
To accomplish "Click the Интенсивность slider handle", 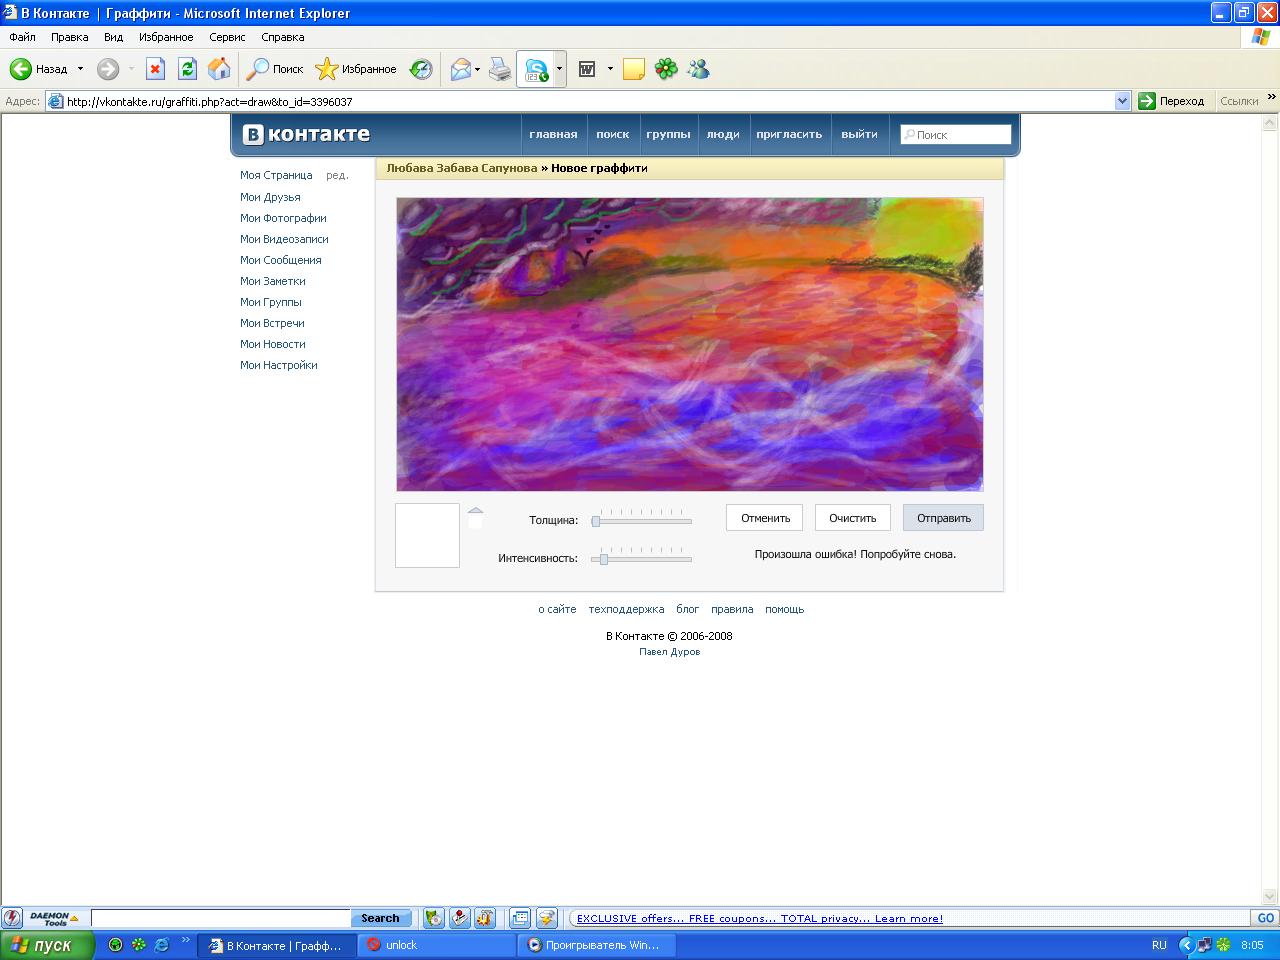I will tap(604, 559).
